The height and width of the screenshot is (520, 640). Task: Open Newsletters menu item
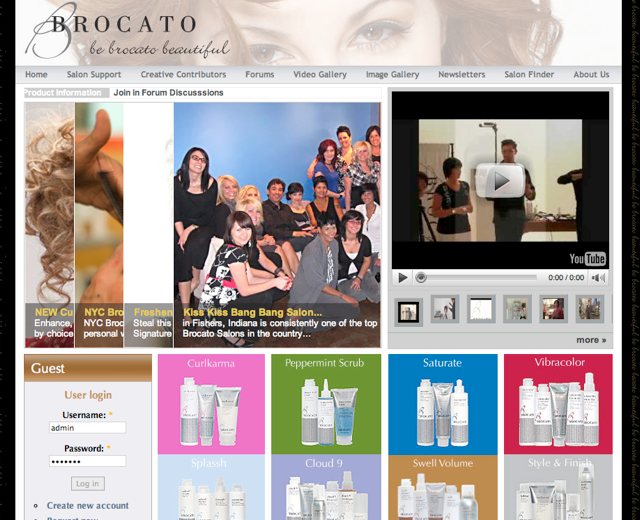tap(462, 75)
